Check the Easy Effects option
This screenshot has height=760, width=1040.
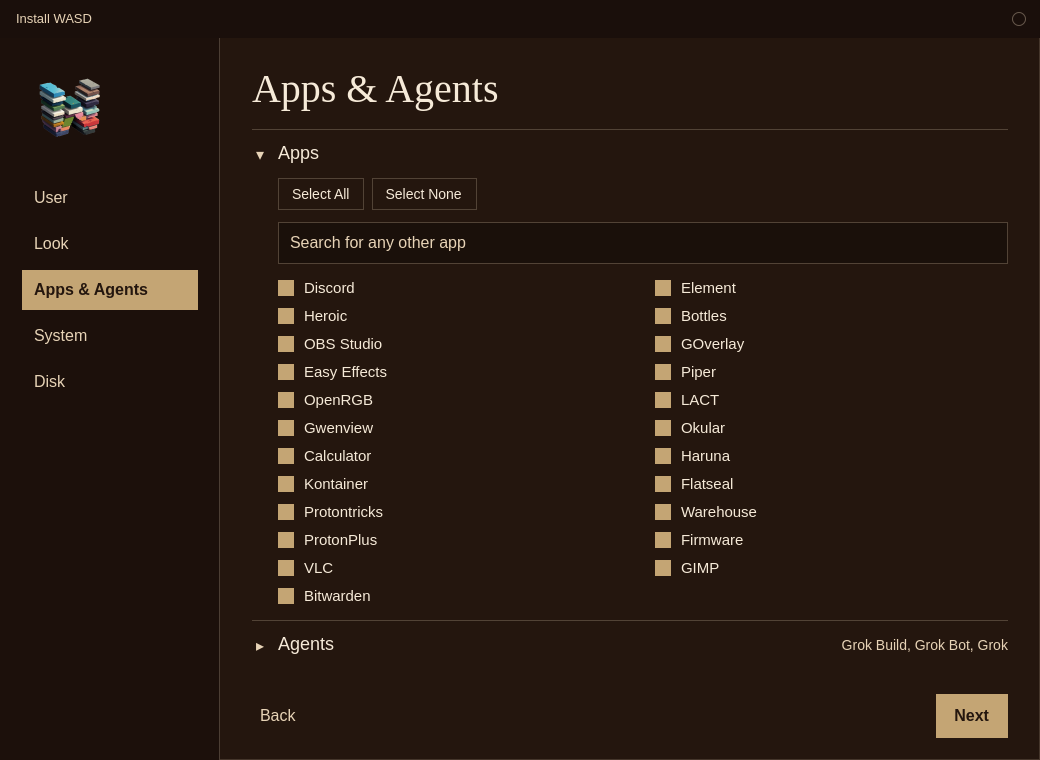point(286,372)
